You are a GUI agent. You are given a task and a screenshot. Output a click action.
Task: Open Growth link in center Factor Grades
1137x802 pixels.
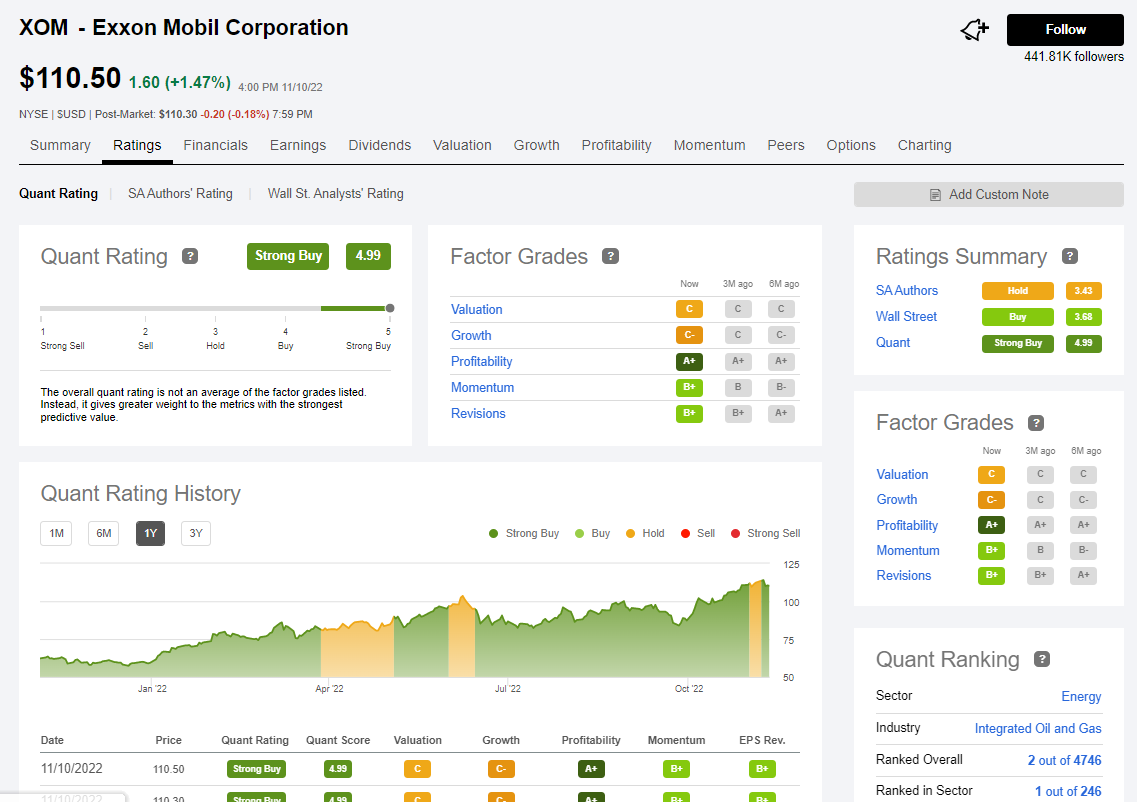[x=471, y=336]
